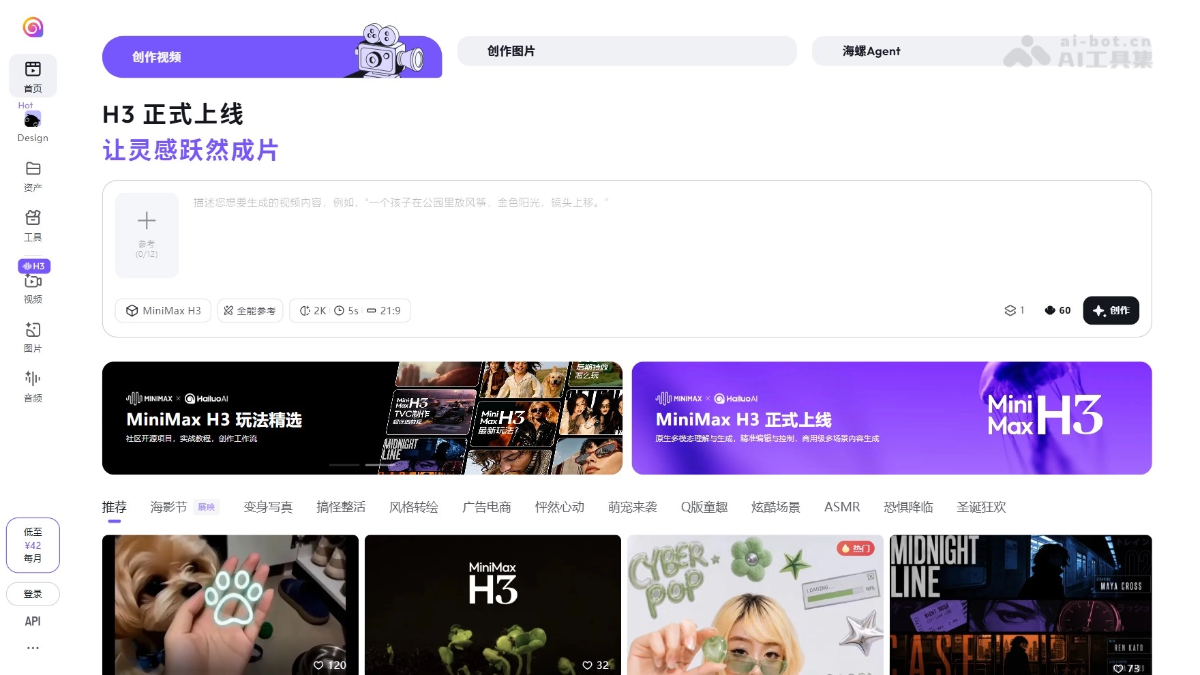Select the Q版童趣 category tab
1200x675 pixels.
pos(704,507)
